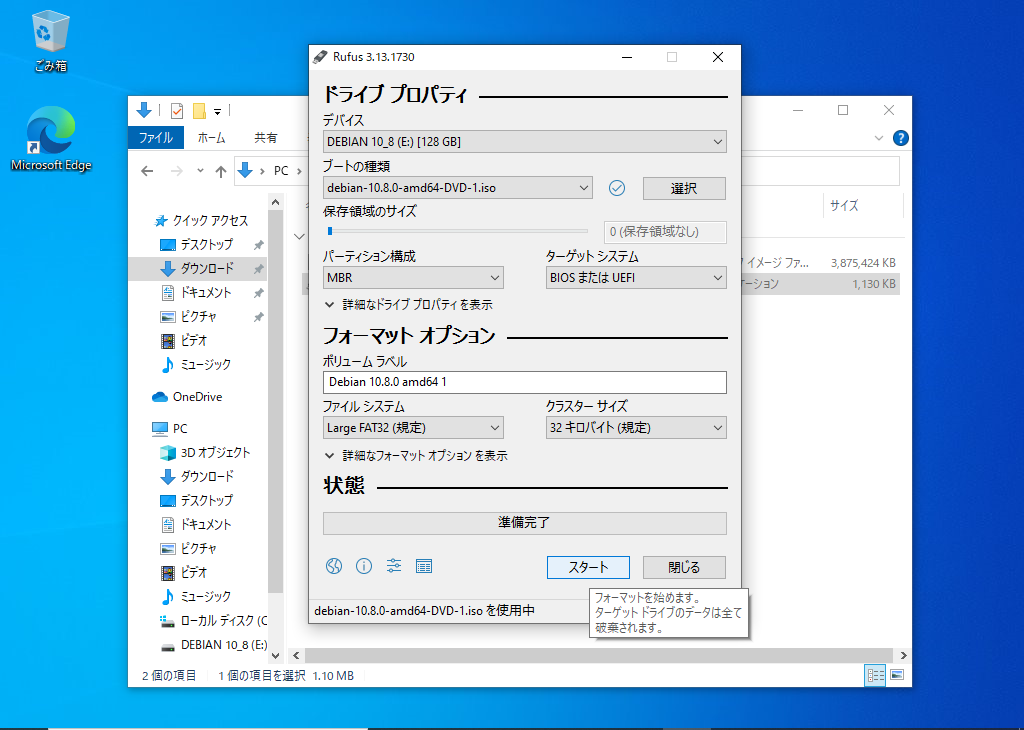The height and width of the screenshot is (730, 1024).
Task: Show the Rufus log icon
Action: [x=424, y=566]
